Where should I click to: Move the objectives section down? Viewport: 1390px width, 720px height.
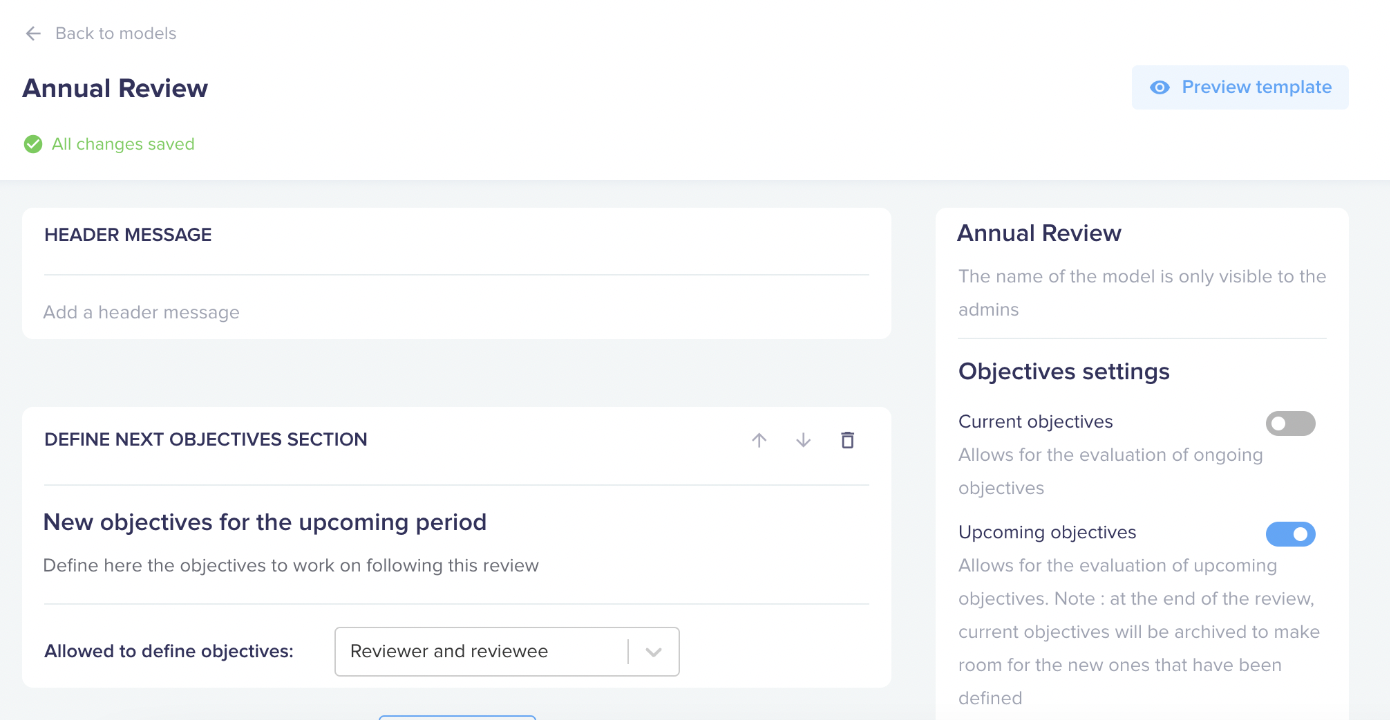click(803, 440)
